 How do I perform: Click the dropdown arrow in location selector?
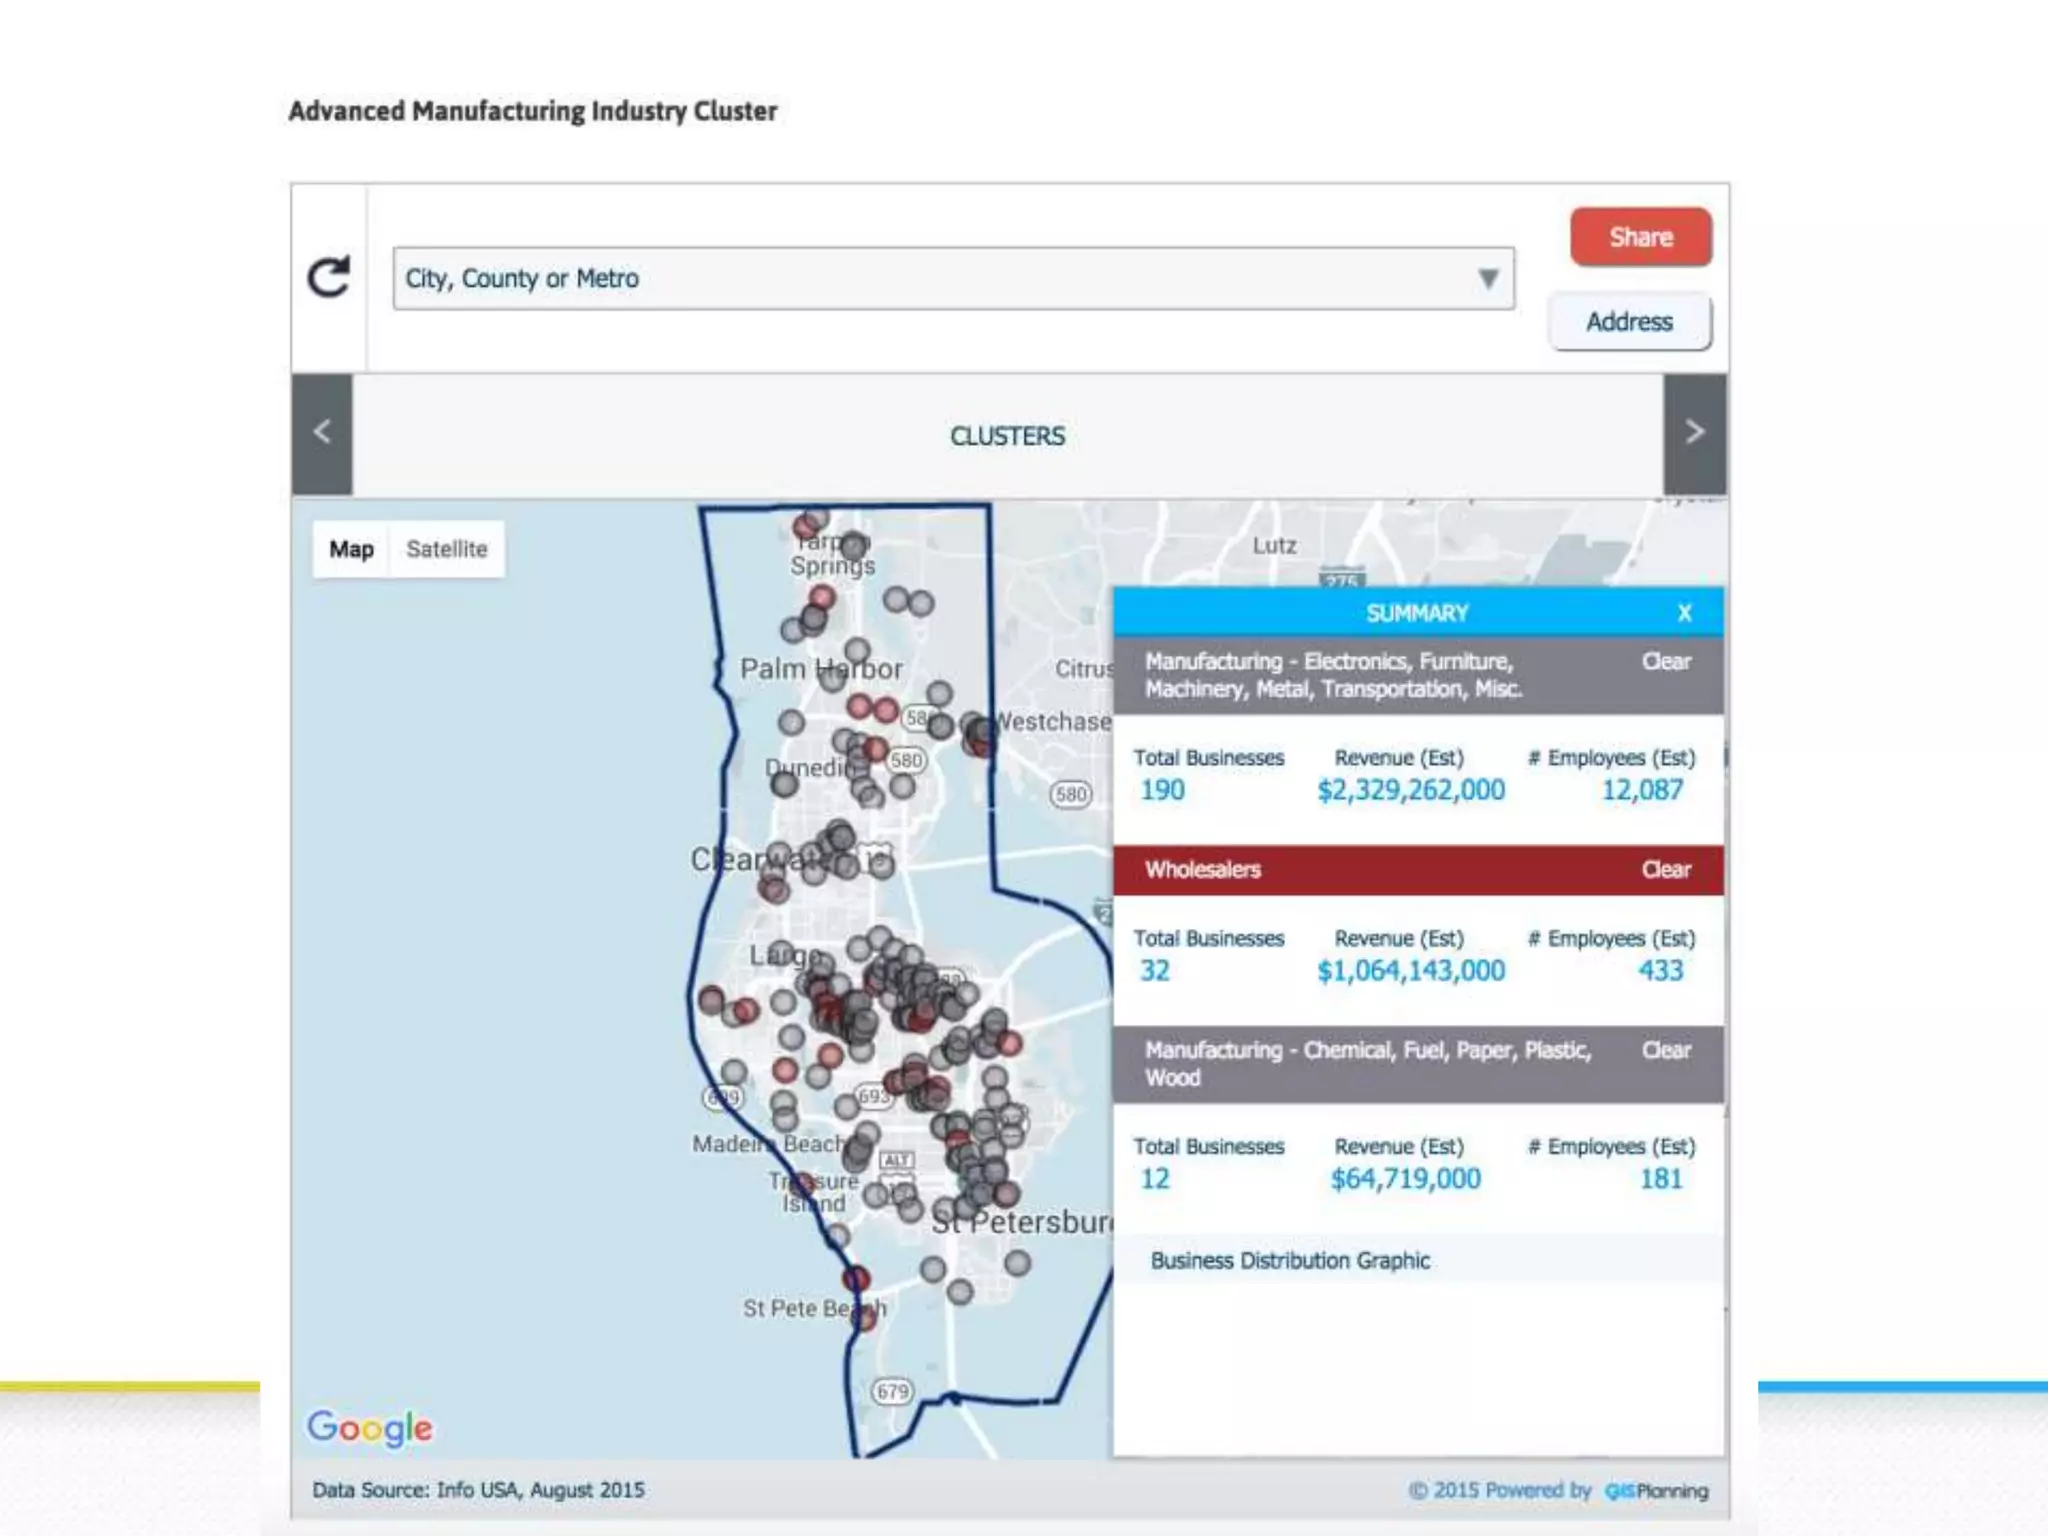(1488, 278)
